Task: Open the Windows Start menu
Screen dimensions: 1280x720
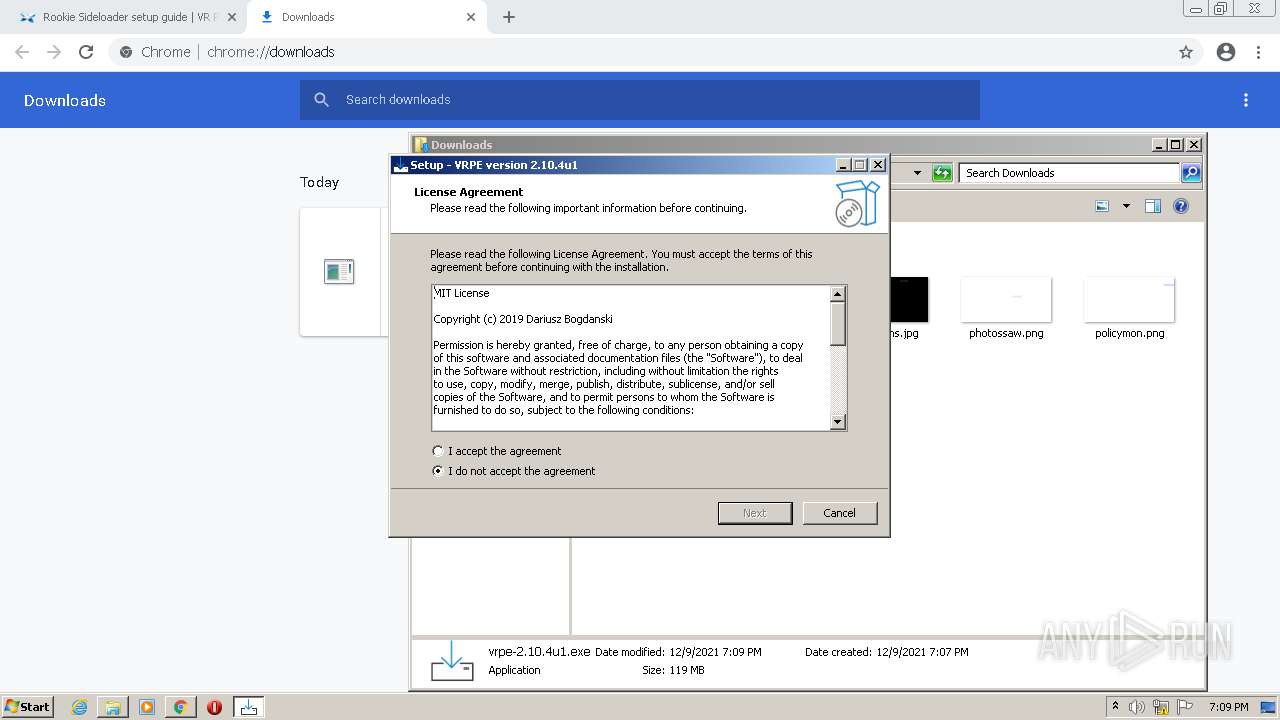Action: (x=27, y=707)
